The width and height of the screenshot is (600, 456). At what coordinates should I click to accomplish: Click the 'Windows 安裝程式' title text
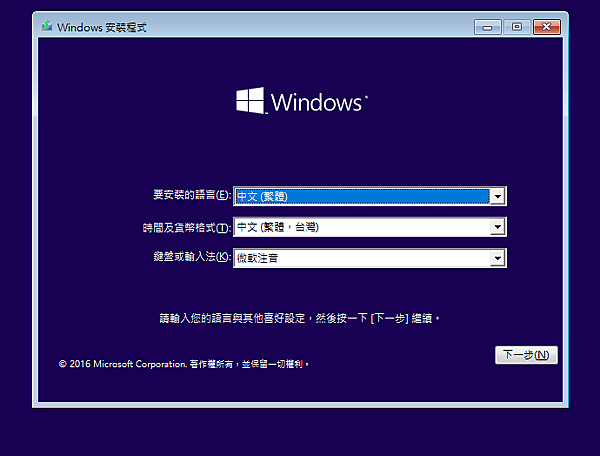[101, 28]
